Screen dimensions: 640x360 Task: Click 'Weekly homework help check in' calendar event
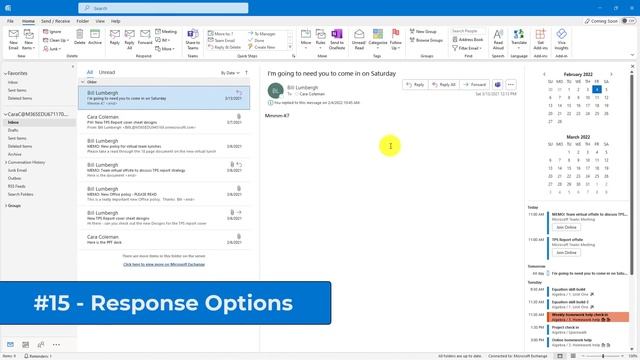588,317
